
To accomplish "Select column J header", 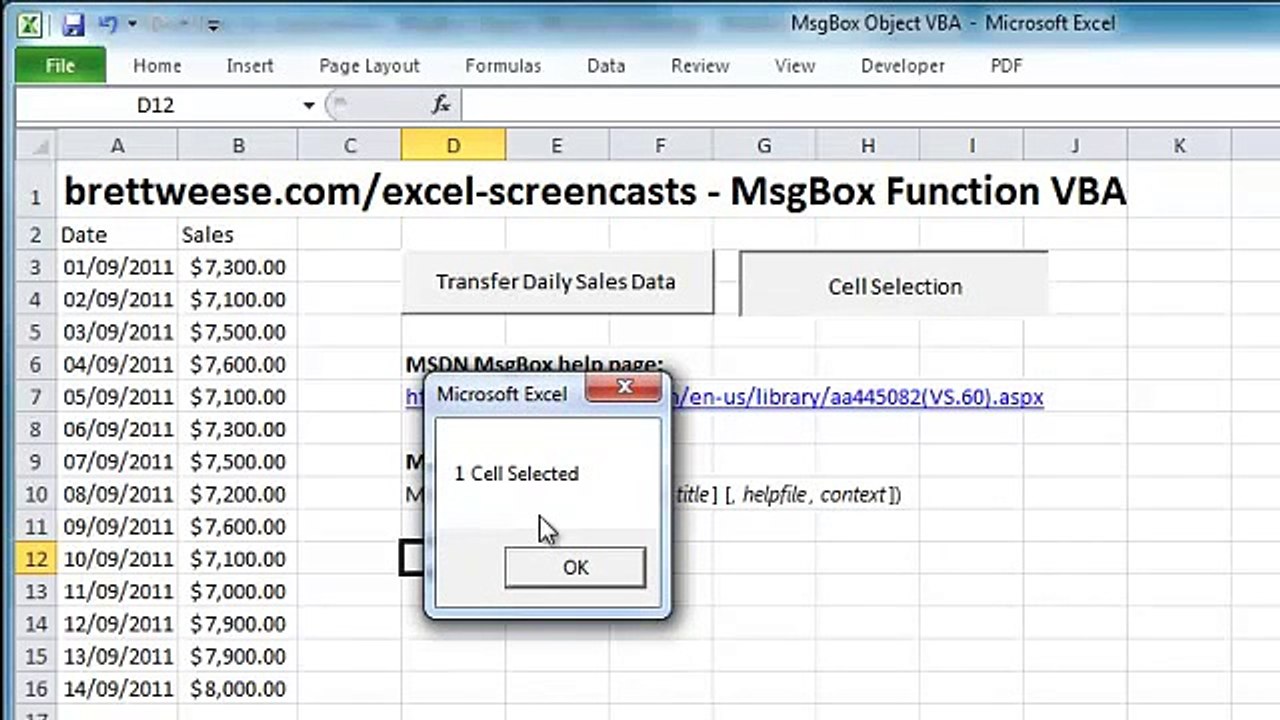I will click(1075, 146).
